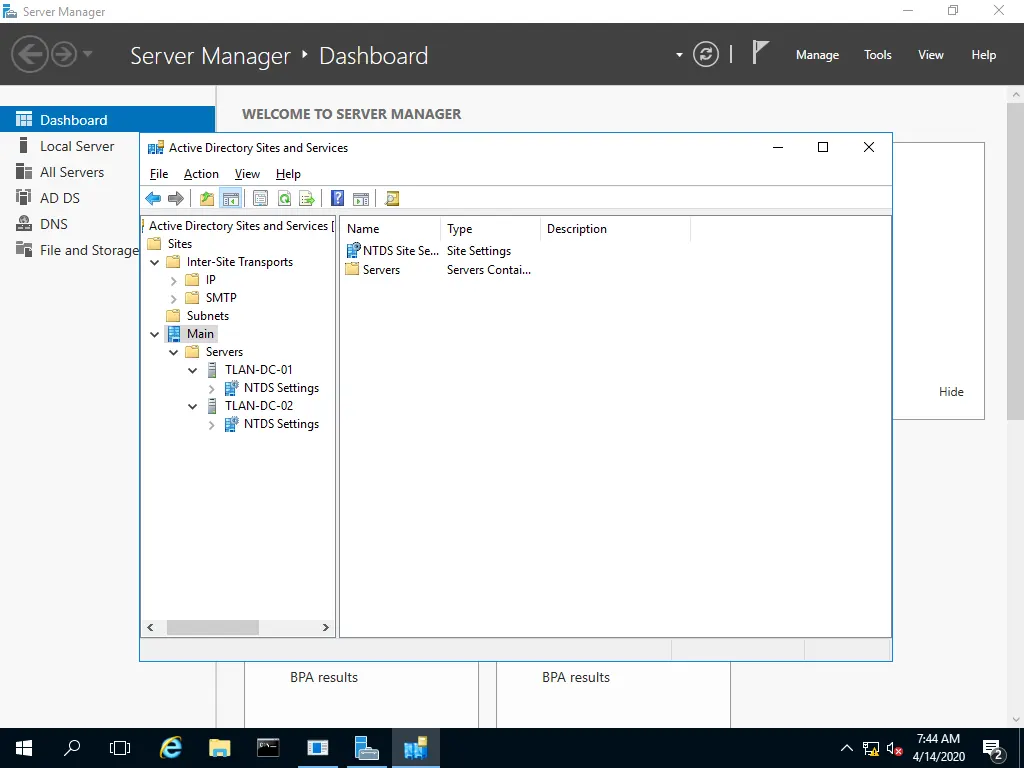Open the navigation history dropdown arrow

coord(88,54)
